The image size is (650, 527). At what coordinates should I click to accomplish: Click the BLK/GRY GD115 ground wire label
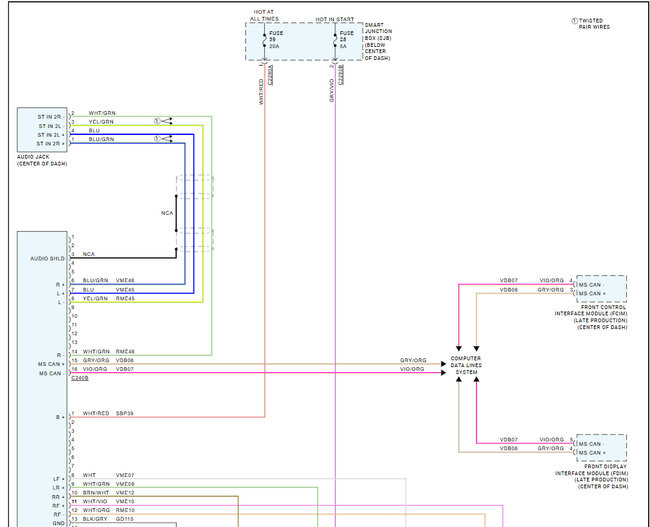[x=108, y=518]
